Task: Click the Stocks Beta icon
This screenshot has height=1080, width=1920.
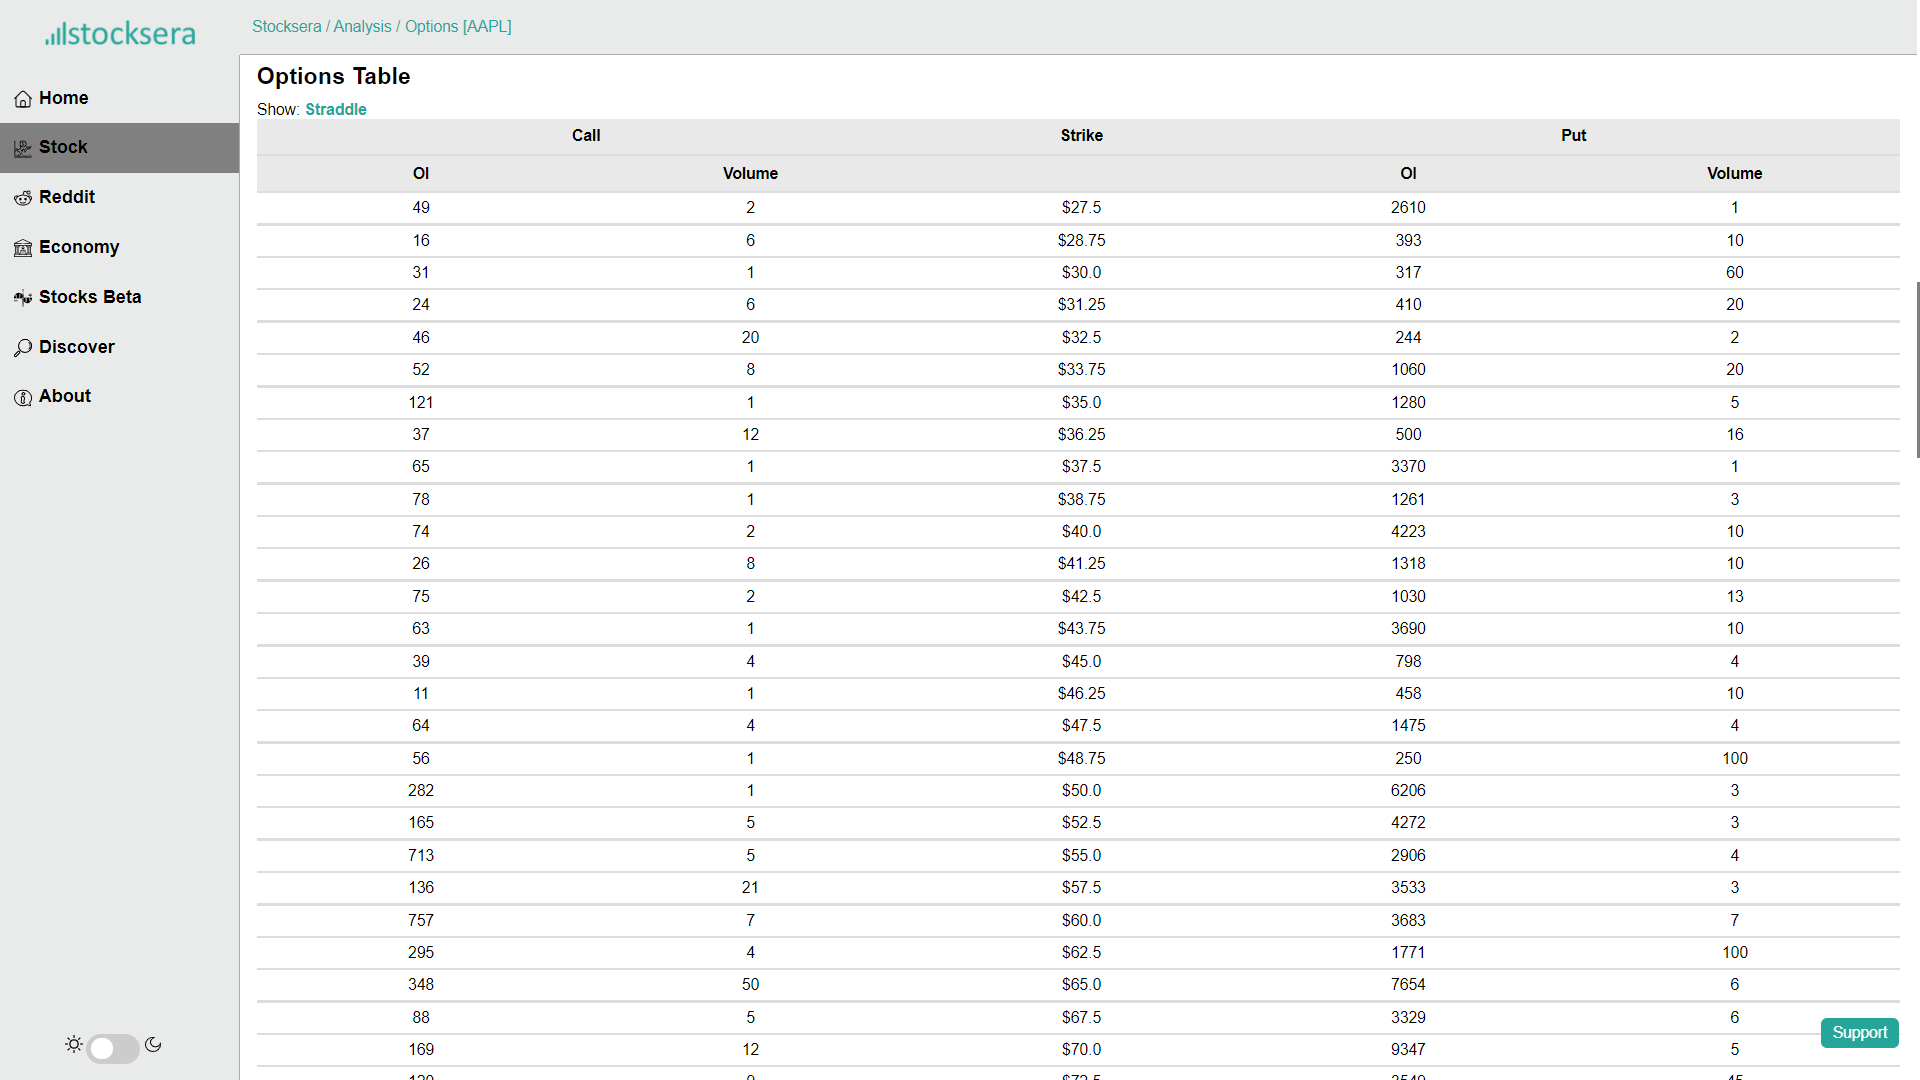Action: point(23,298)
